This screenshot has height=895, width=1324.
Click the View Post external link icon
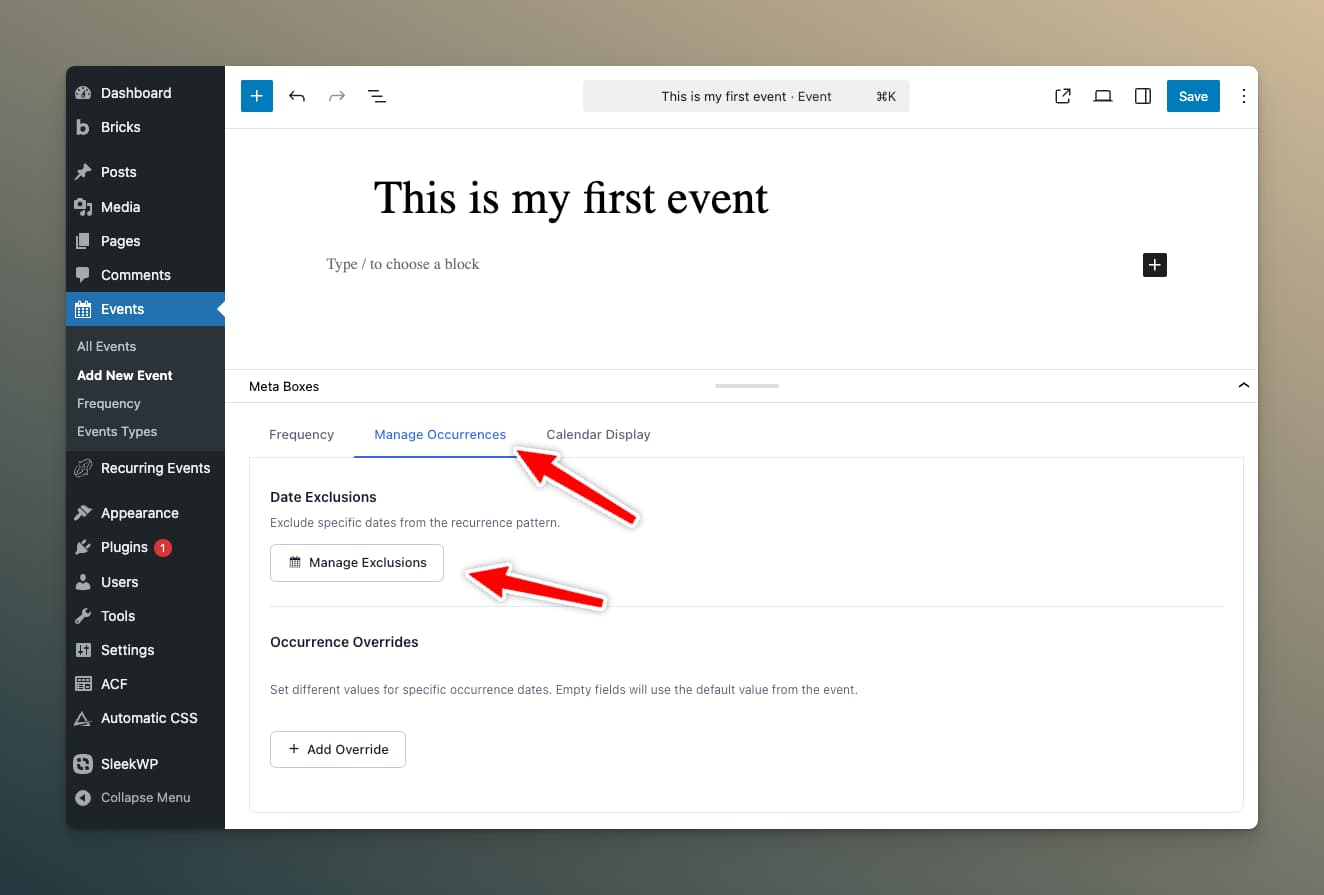pyautogui.click(x=1062, y=95)
